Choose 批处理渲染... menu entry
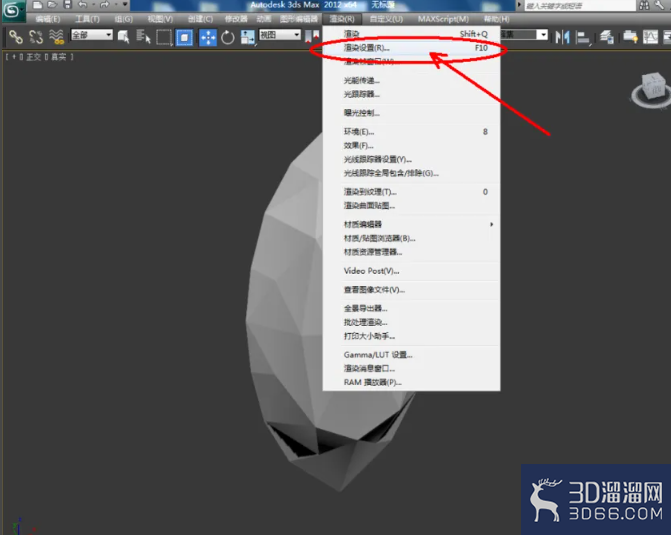The height and width of the screenshot is (535, 671). click(411, 322)
